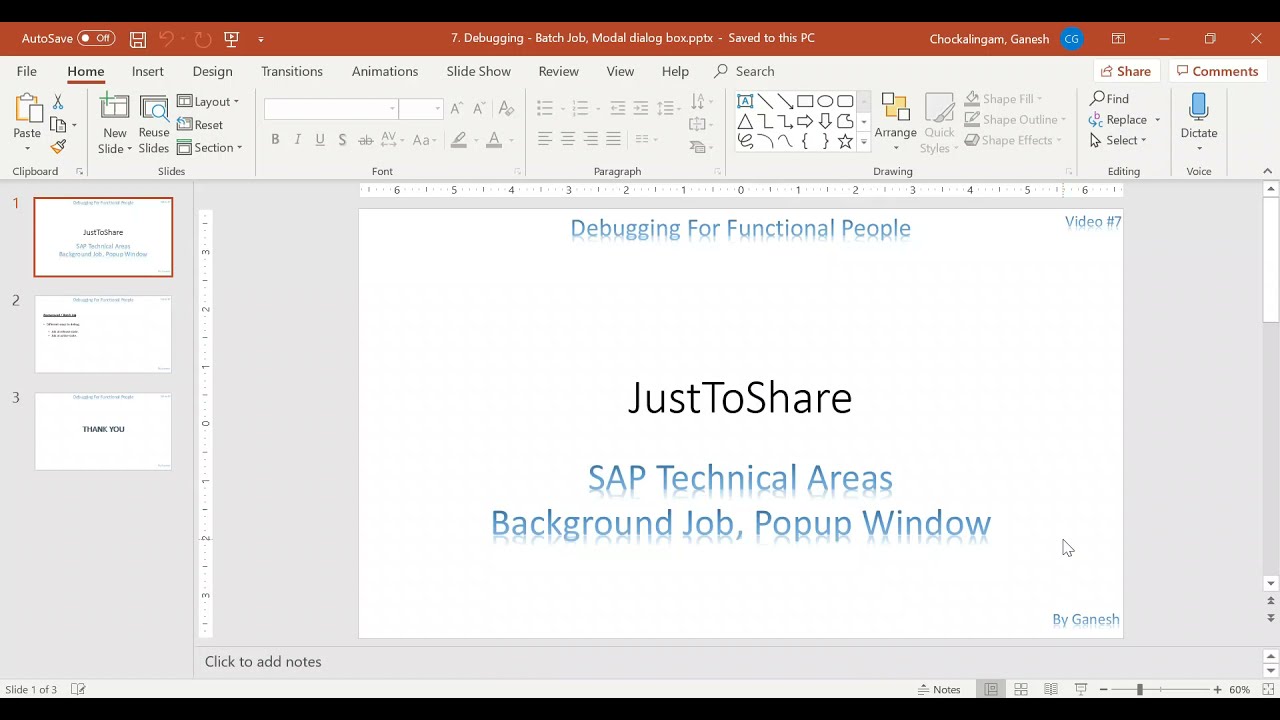Decrease font size
This screenshot has width=1280, height=720.
[480, 108]
